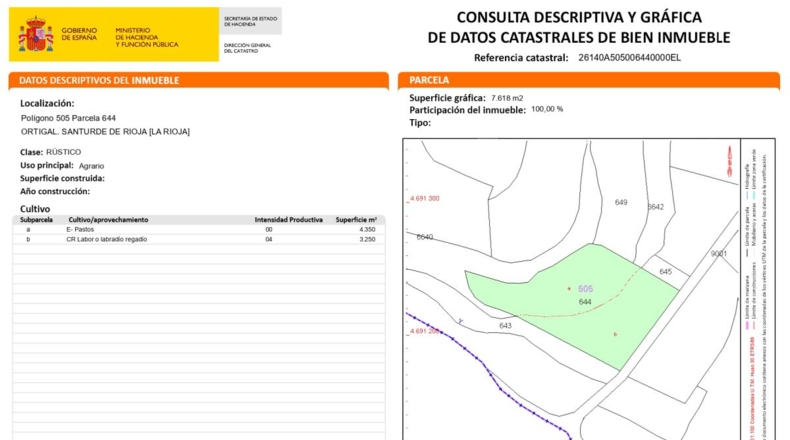Click the '7.618 m2' surface value
The image size is (790, 440).
(x=507, y=98)
